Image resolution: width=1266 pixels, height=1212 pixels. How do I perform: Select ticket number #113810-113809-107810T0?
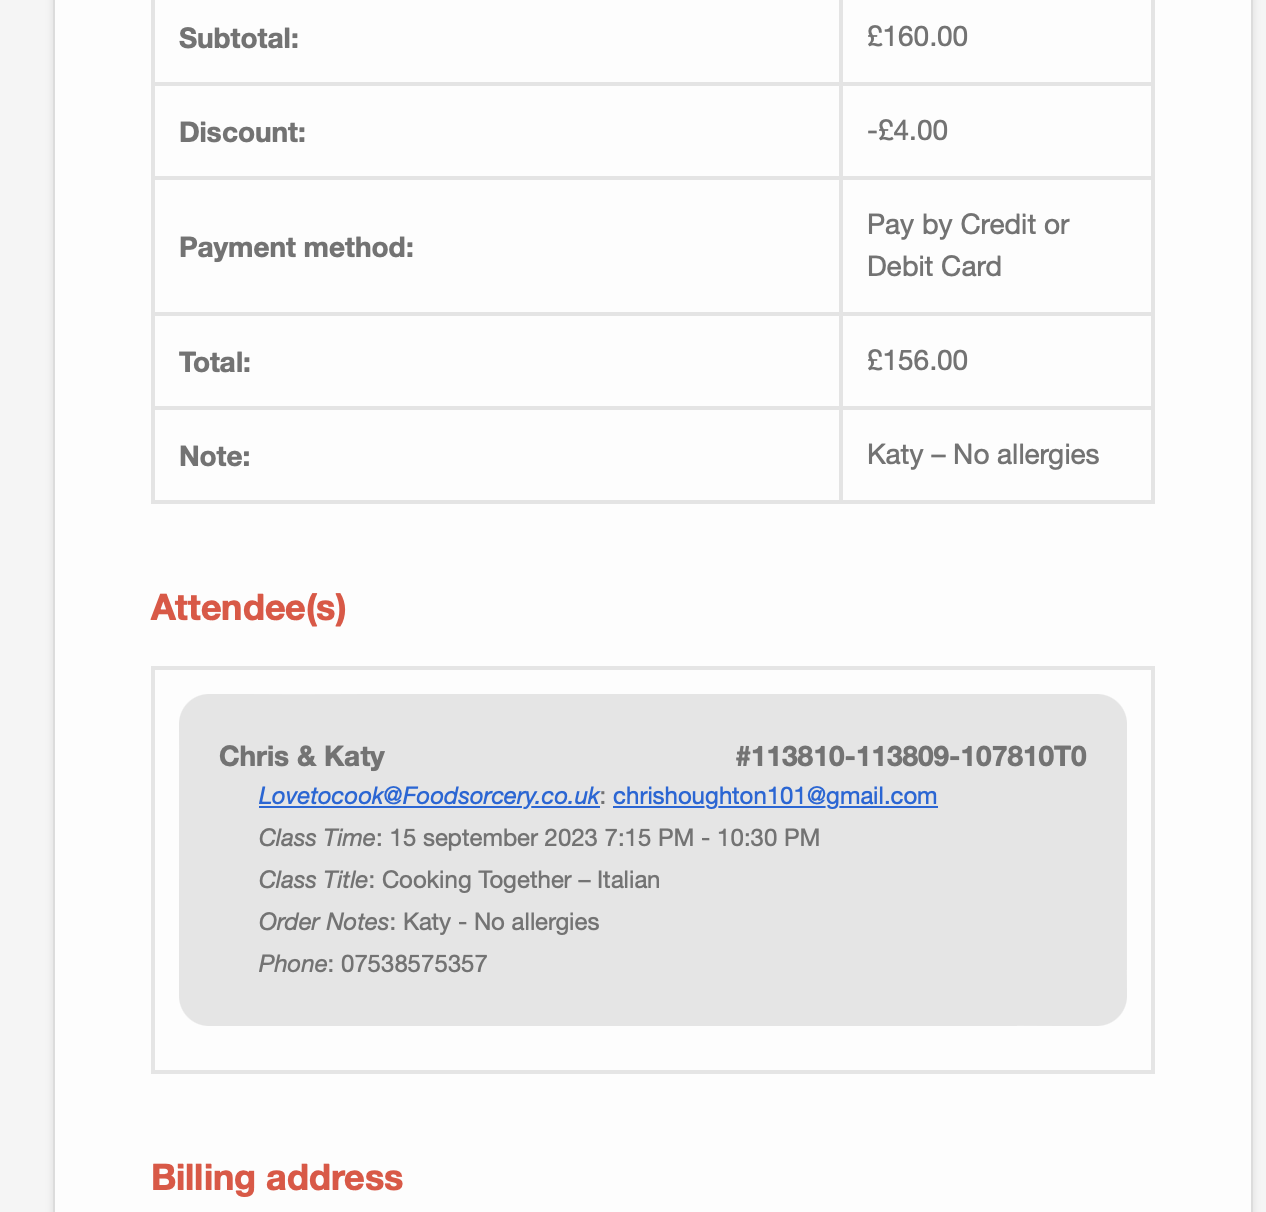coord(911,756)
